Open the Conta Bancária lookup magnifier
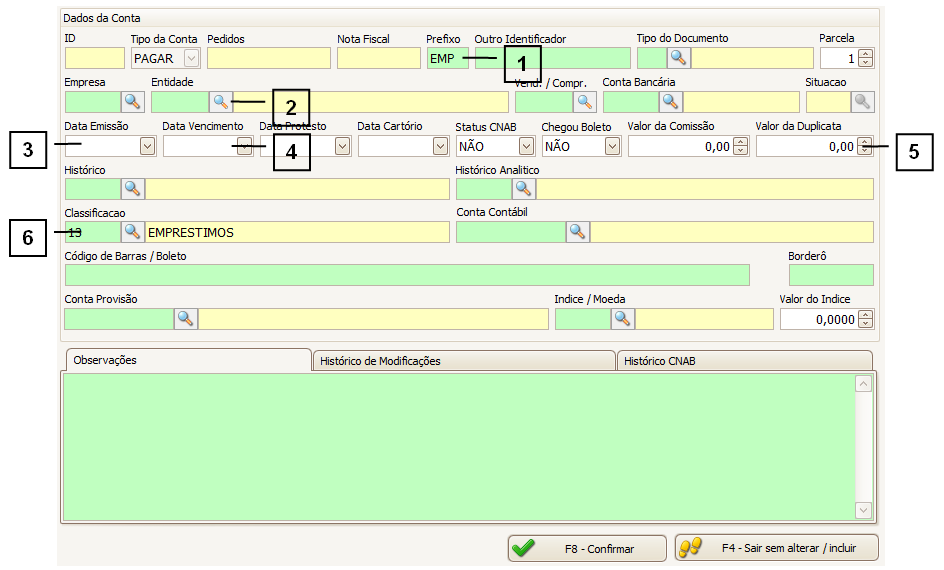944x570 pixels. [x=670, y=101]
